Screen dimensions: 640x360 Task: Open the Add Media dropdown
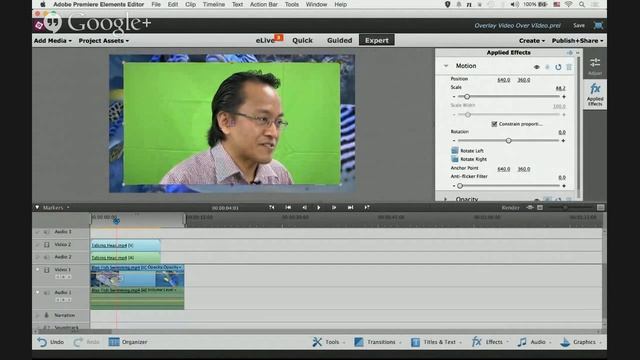pyautogui.click(x=53, y=41)
